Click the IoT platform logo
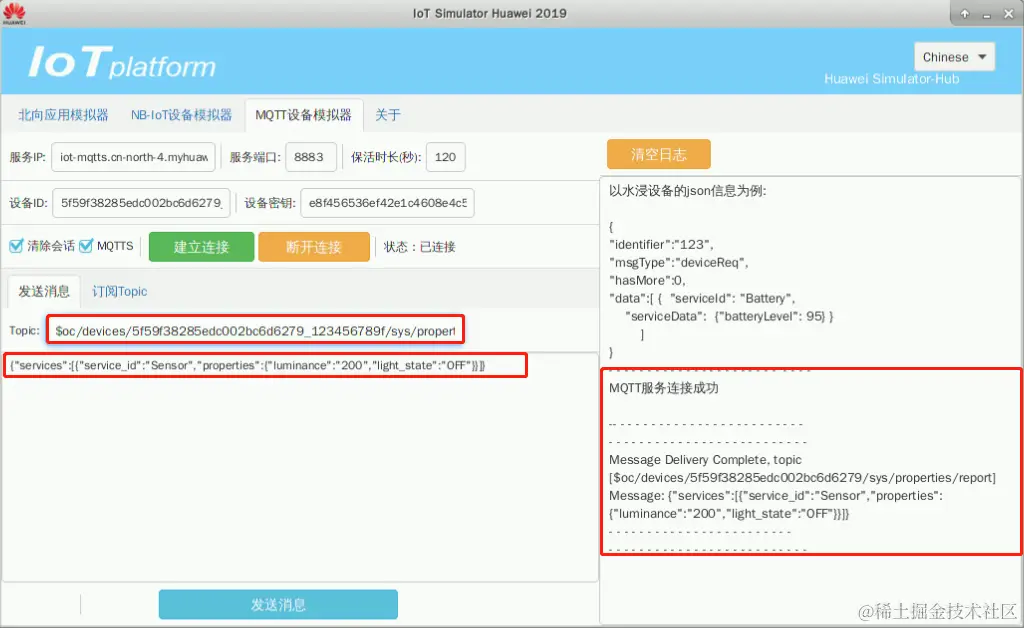Viewport: 1024px width, 628px height. (122, 63)
